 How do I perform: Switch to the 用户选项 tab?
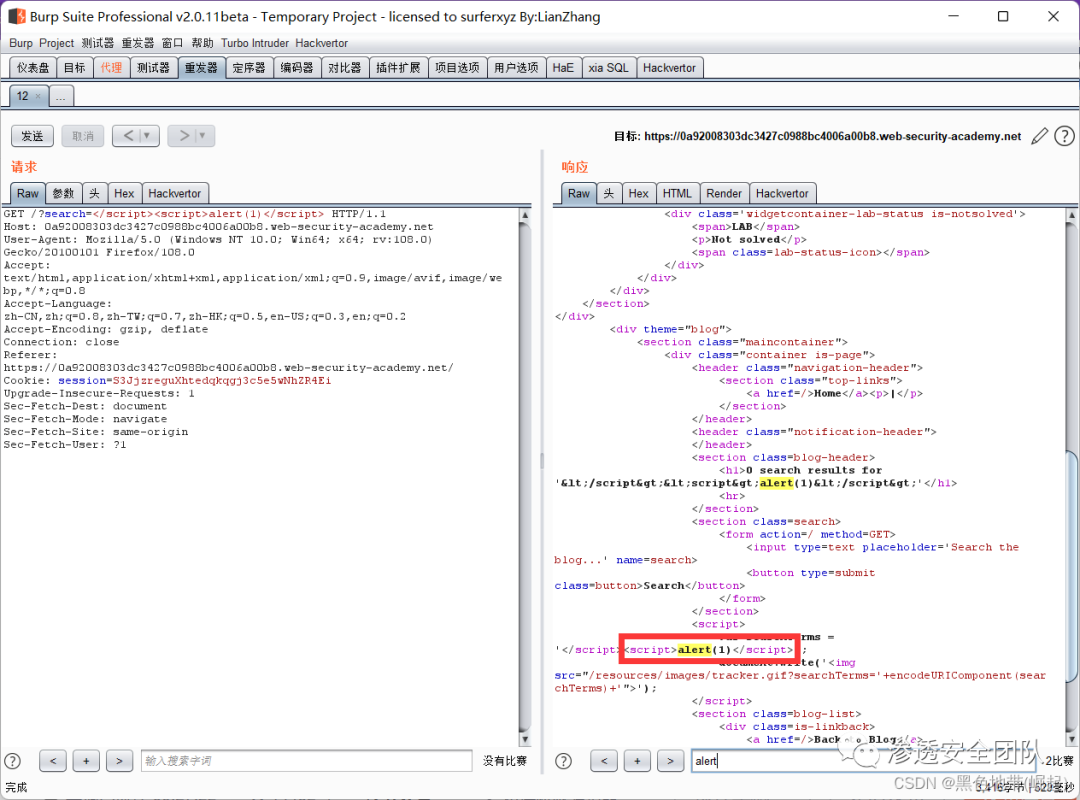click(517, 68)
